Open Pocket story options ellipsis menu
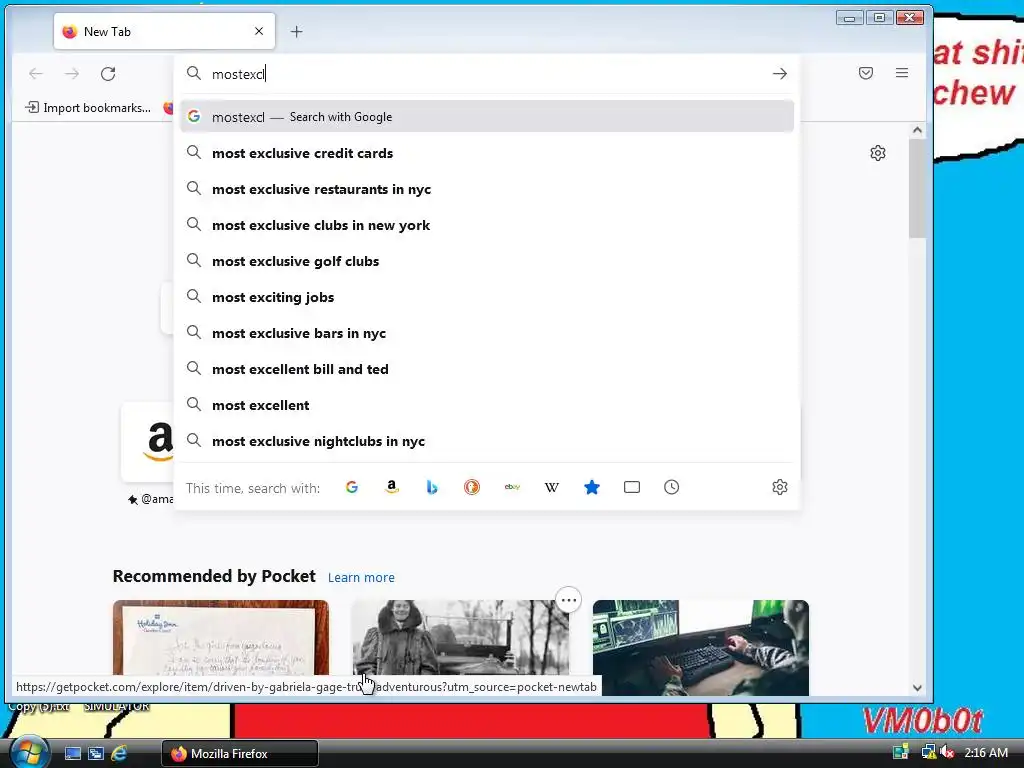The height and width of the screenshot is (768, 1024). point(569,600)
